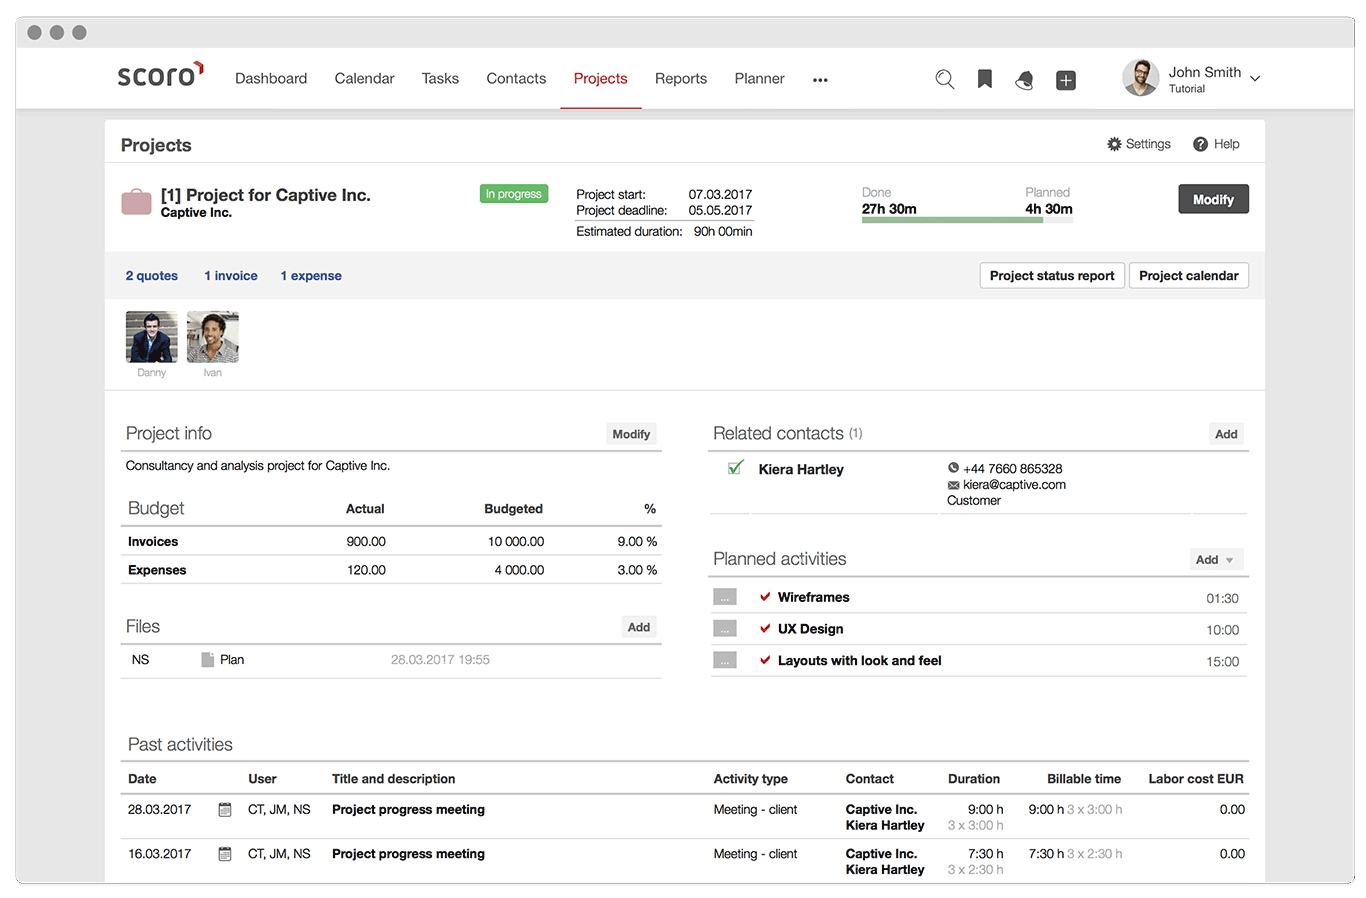Open the search magnifier icon

[944, 79]
